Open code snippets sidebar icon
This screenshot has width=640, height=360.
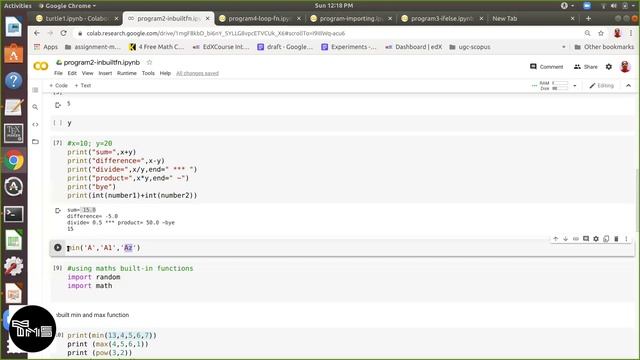[x=35, y=124]
